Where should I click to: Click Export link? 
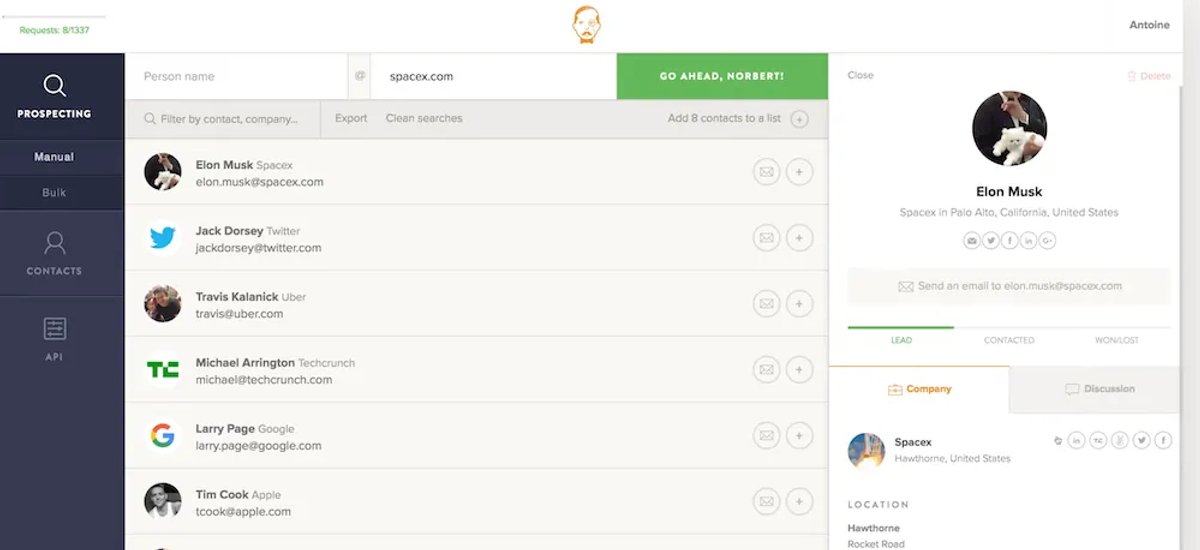(351, 118)
